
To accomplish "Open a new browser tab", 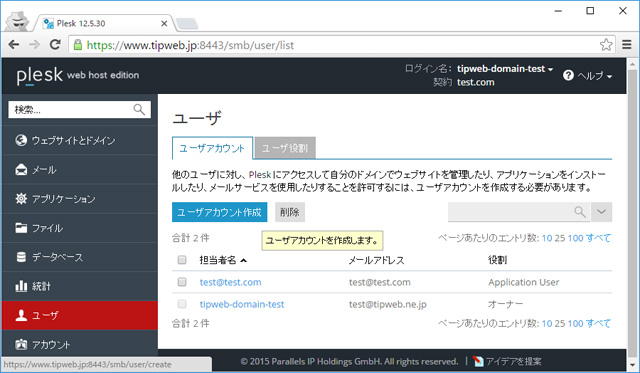I will (187, 24).
